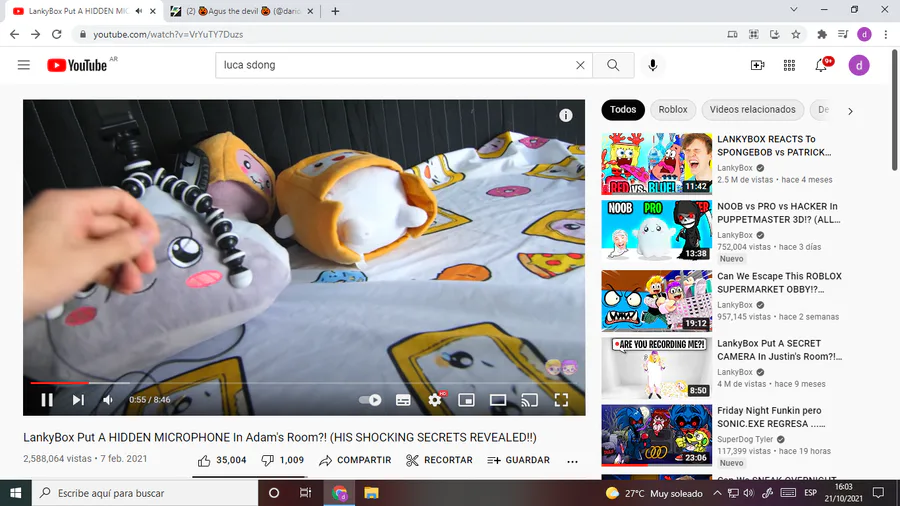The height and width of the screenshot is (506, 900).
Task: Save video to playlist with GUARDAR
Action: click(518, 460)
